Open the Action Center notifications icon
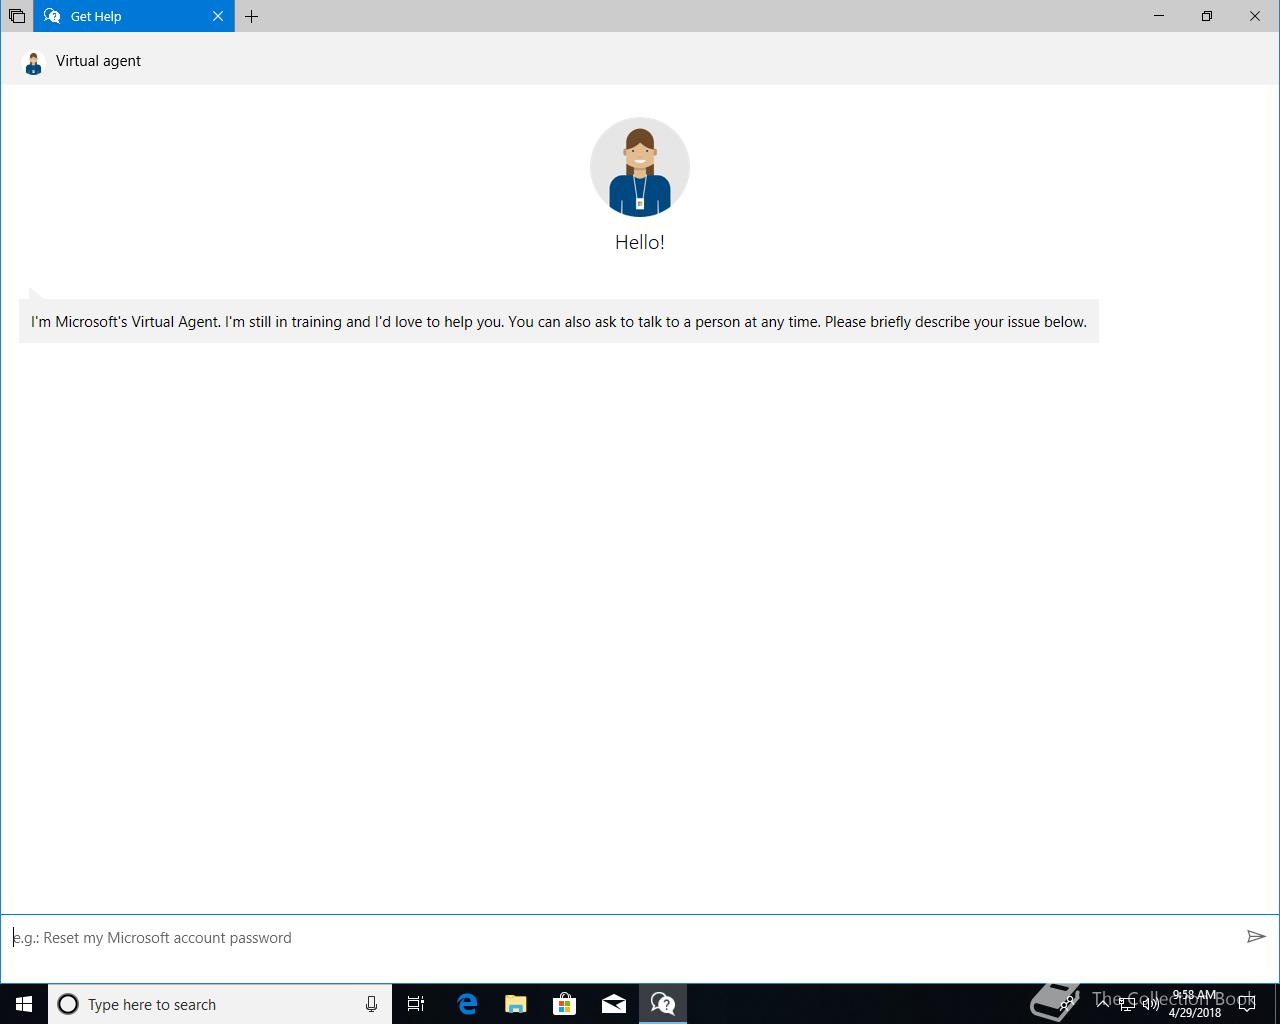This screenshot has width=1280, height=1024. 1245,1004
